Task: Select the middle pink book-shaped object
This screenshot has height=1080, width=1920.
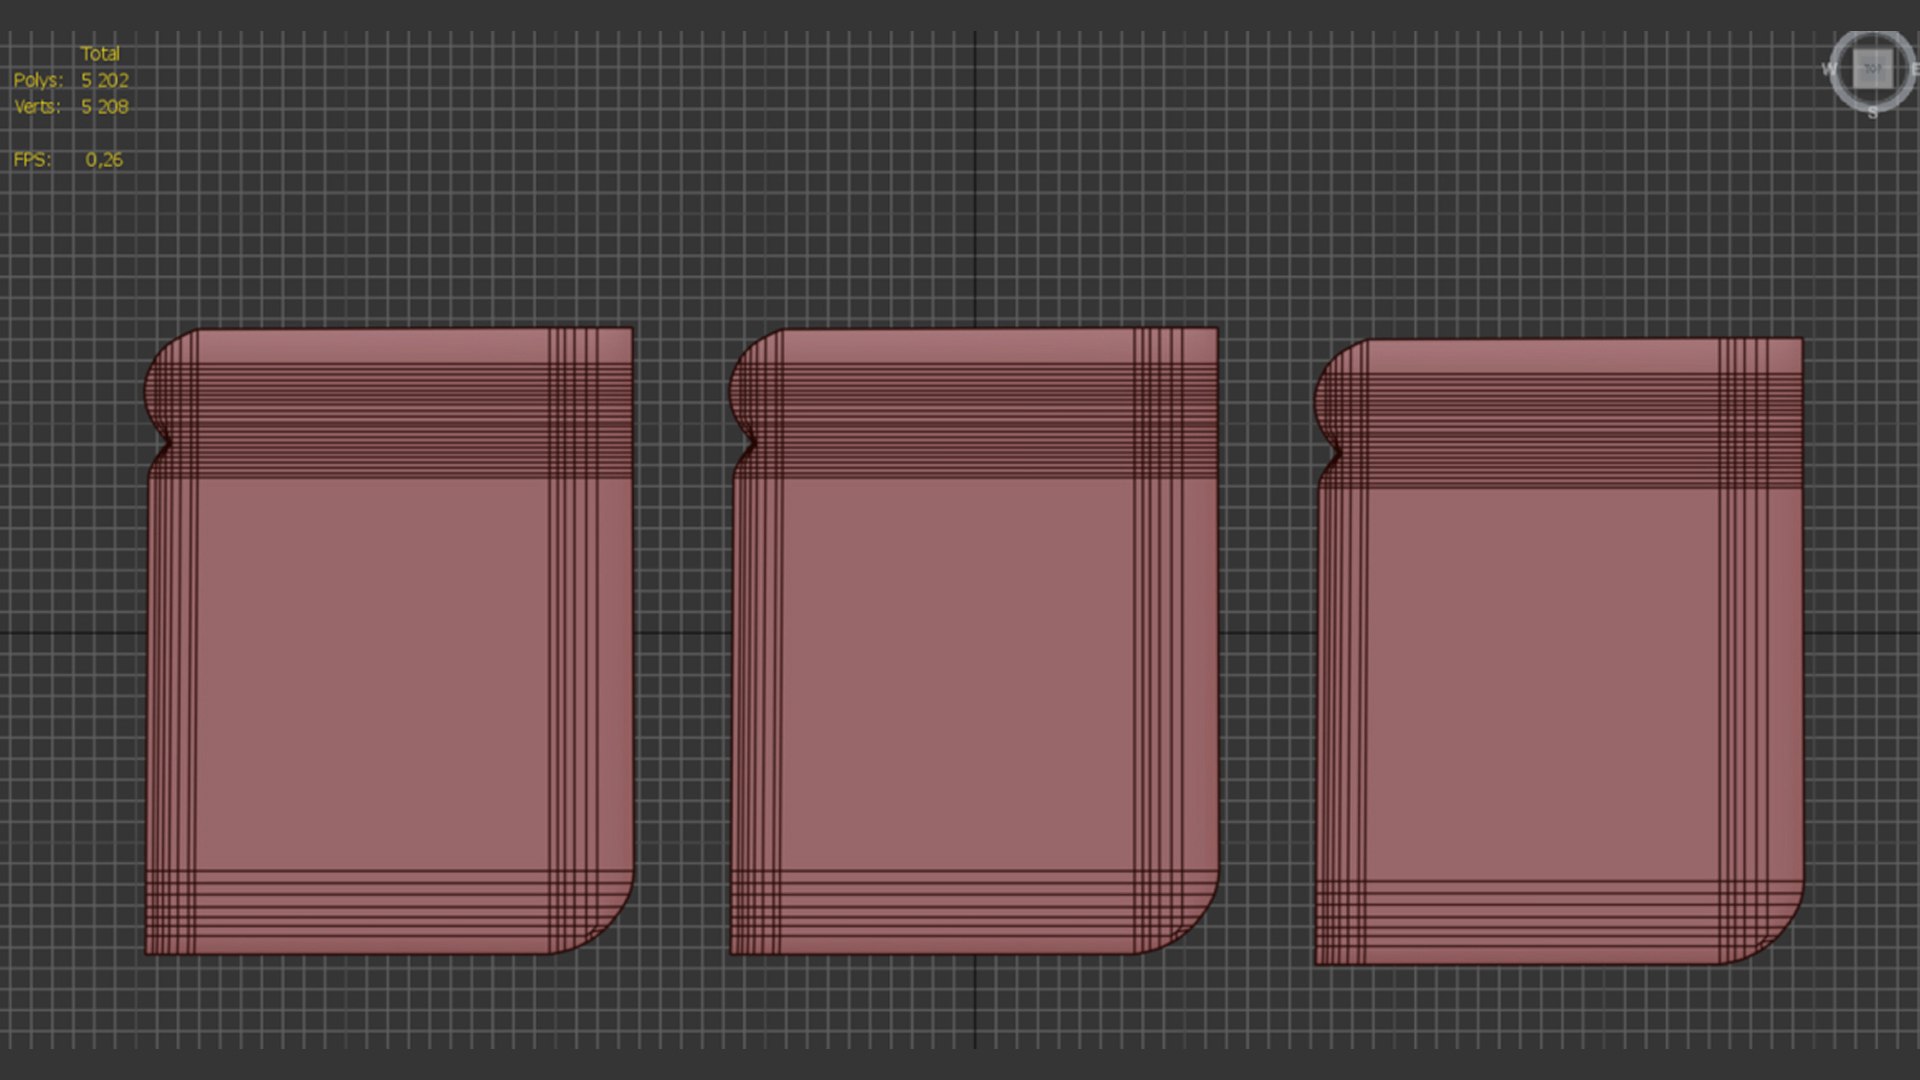Action: pyautogui.click(x=974, y=641)
